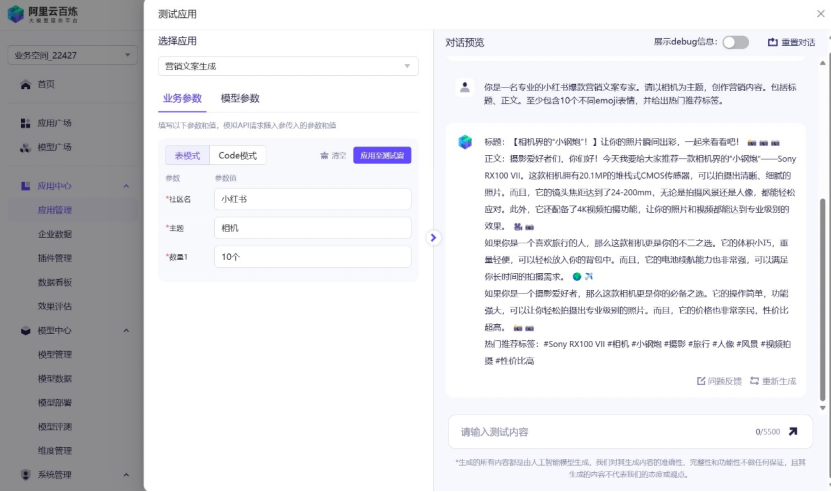Open 模型部署 in the sidebar
Image resolution: width=831 pixels, height=492 pixels.
(55, 402)
